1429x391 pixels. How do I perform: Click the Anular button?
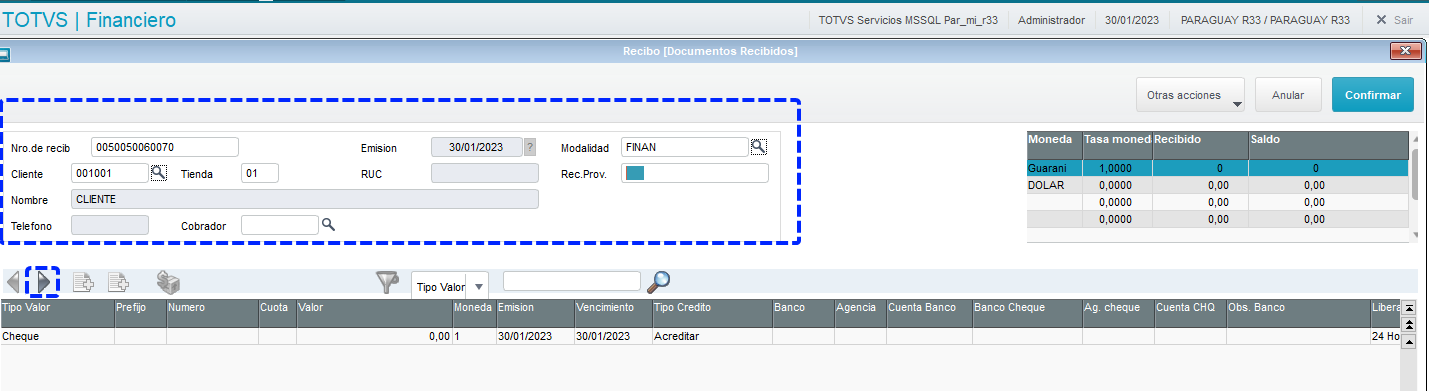pyautogui.click(x=1288, y=95)
